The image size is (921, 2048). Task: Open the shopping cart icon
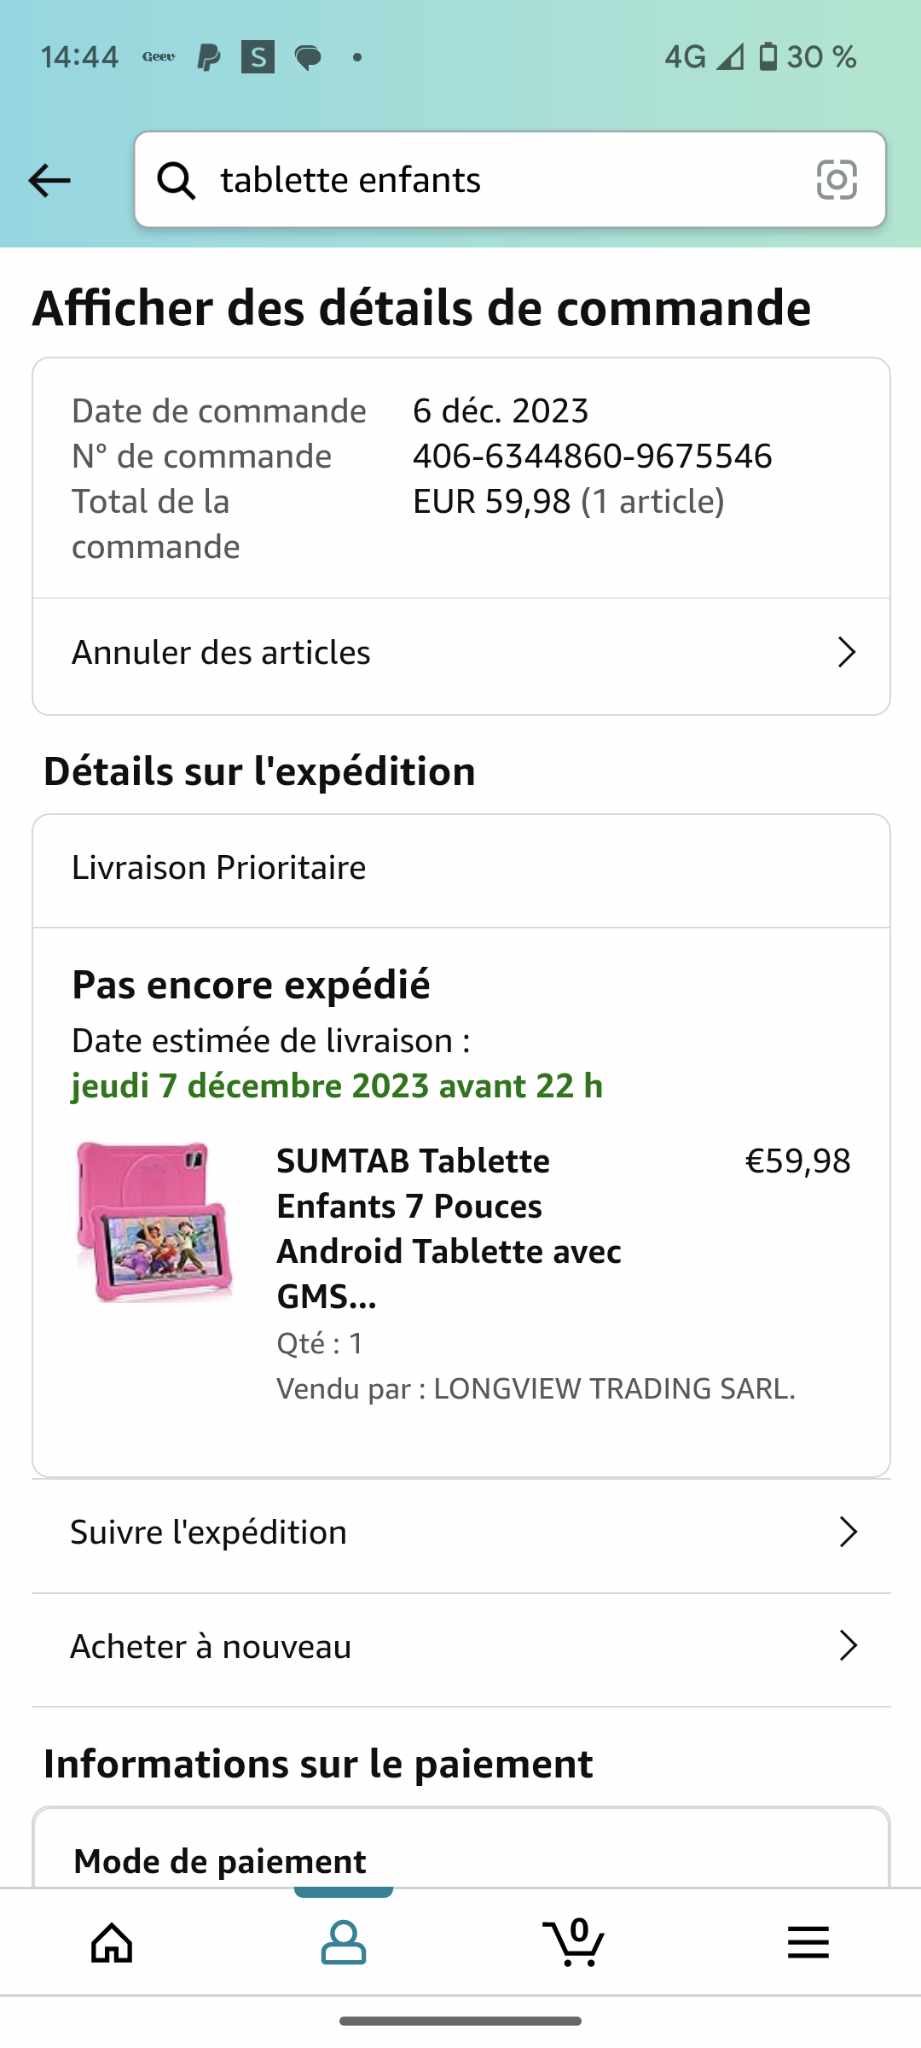click(x=574, y=1942)
